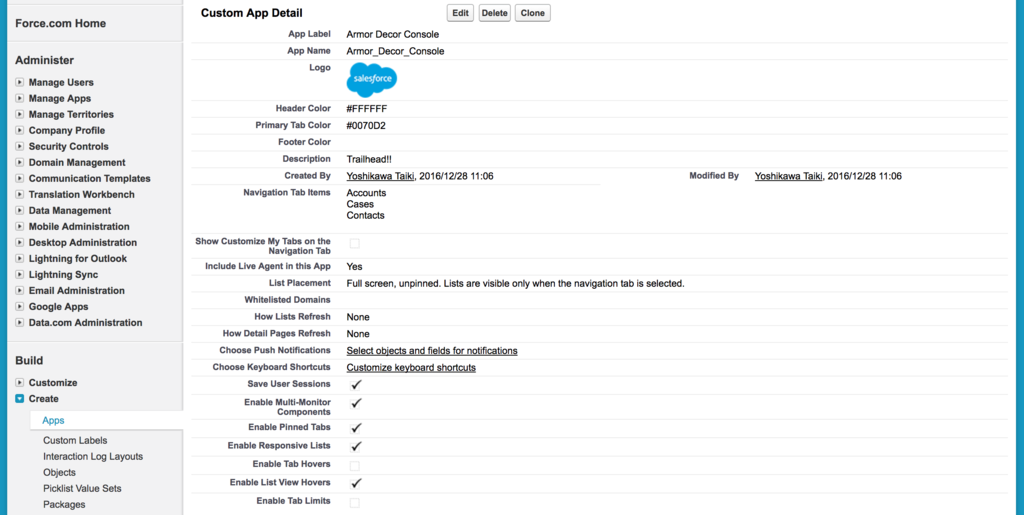Viewport: 1024px width, 515px height.
Task: Open Customize keyboard shortcuts link
Action: coord(411,368)
